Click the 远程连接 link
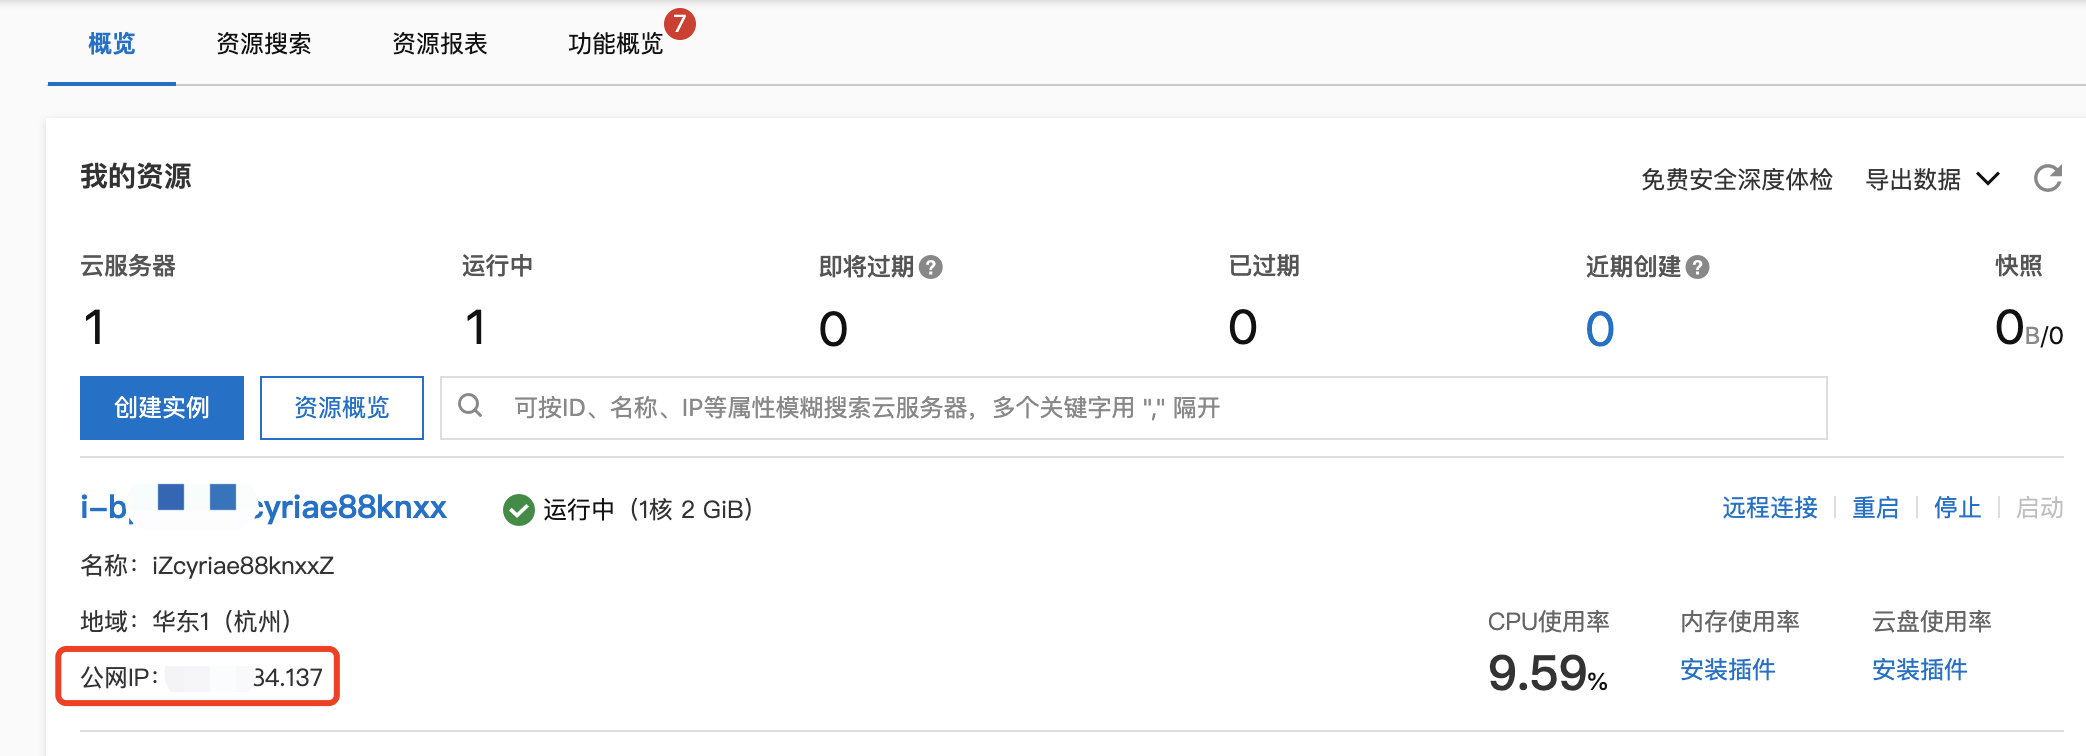2086x756 pixels. (1770, 508)
